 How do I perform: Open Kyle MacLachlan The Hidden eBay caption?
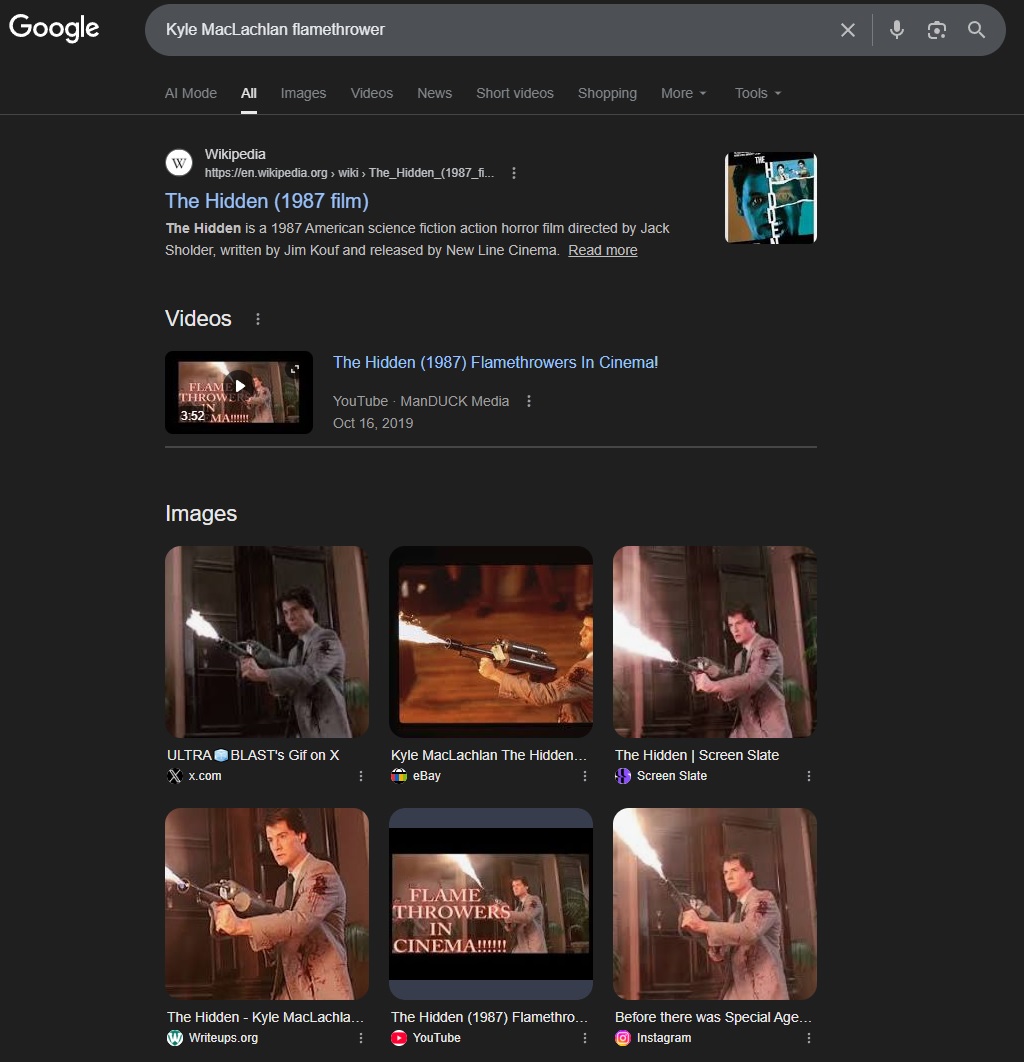(x=489, y=755)
